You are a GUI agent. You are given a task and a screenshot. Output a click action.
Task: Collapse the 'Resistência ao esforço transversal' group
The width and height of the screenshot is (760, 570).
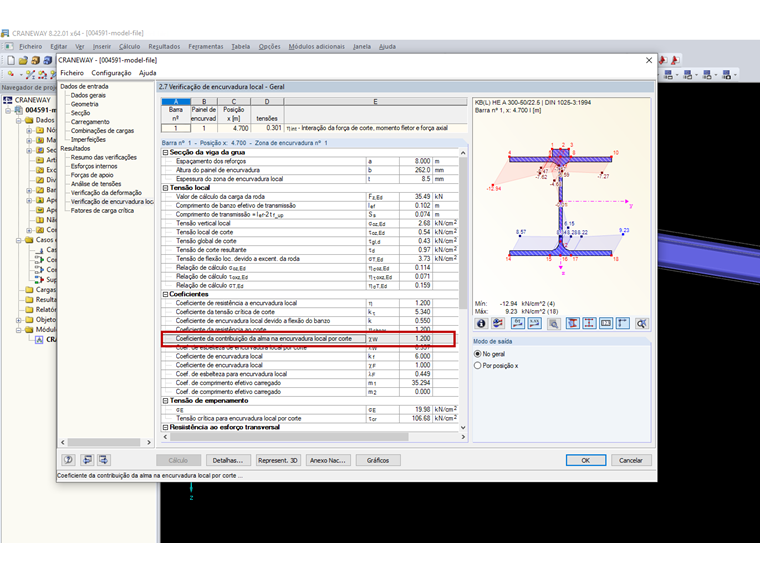pyautogui.click(x=165, y=428)
